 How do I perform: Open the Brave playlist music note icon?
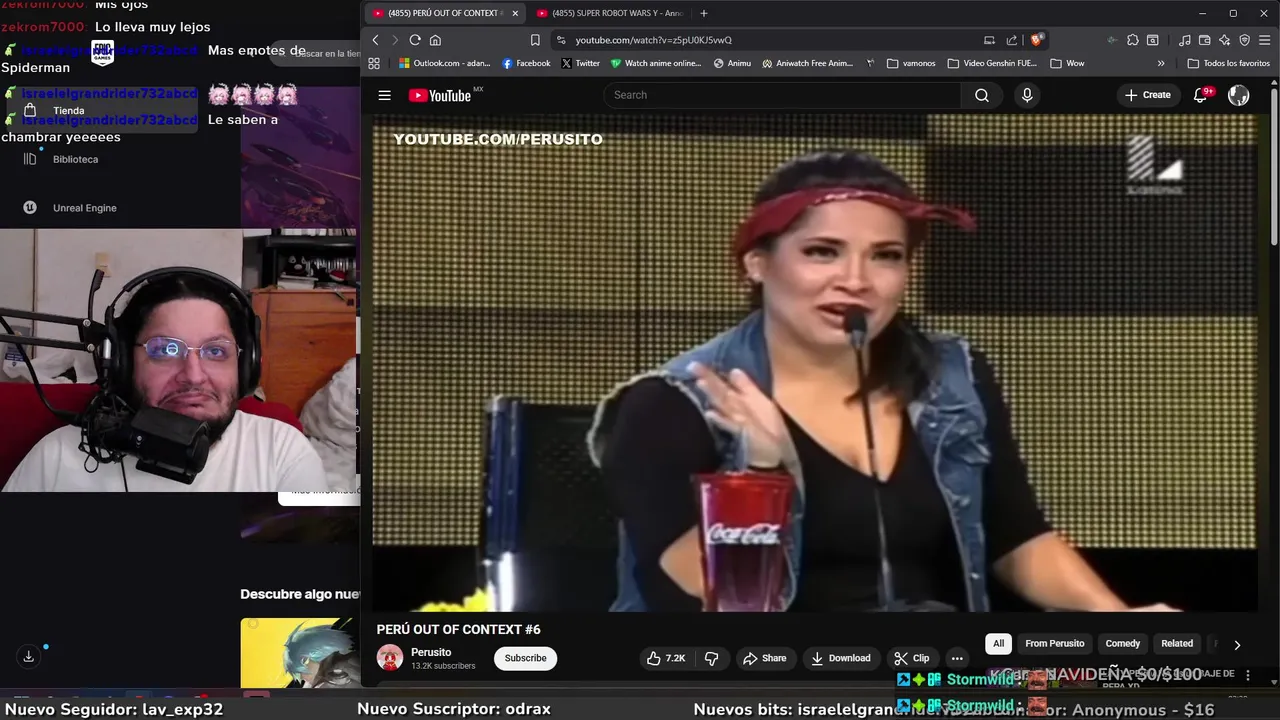(1185, 40)
